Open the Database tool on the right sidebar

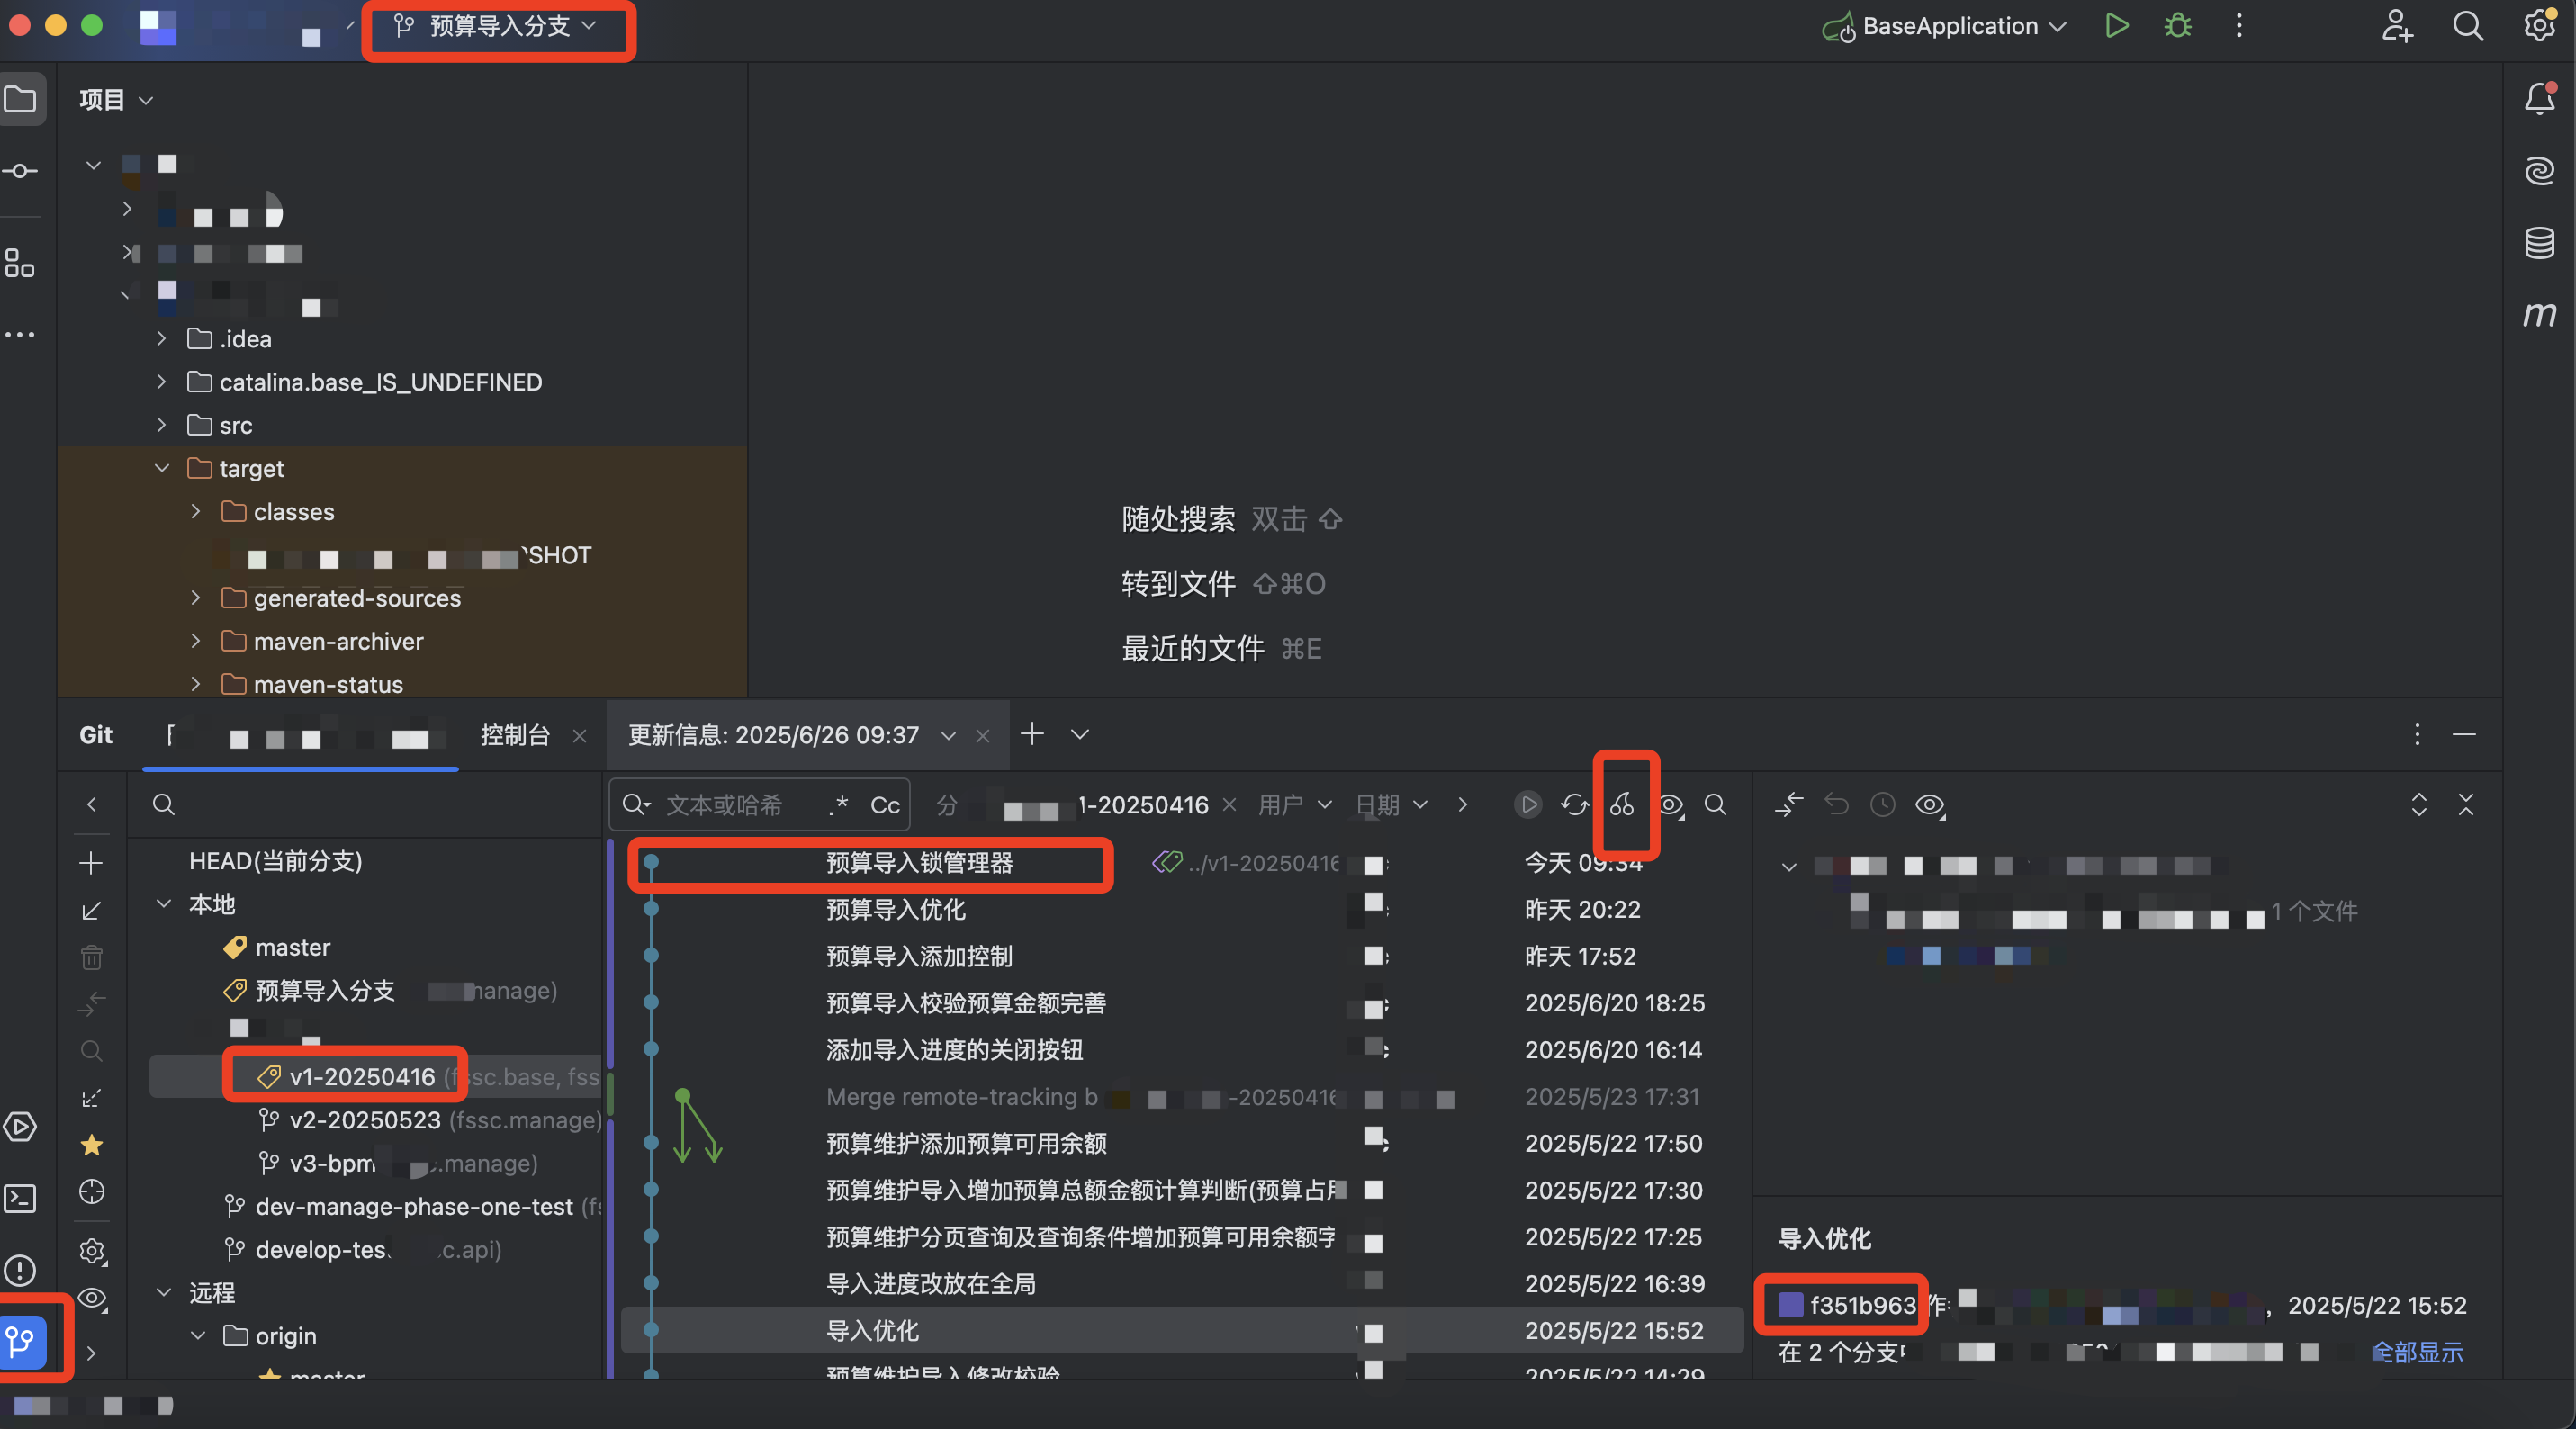(x=2540, y=242)
